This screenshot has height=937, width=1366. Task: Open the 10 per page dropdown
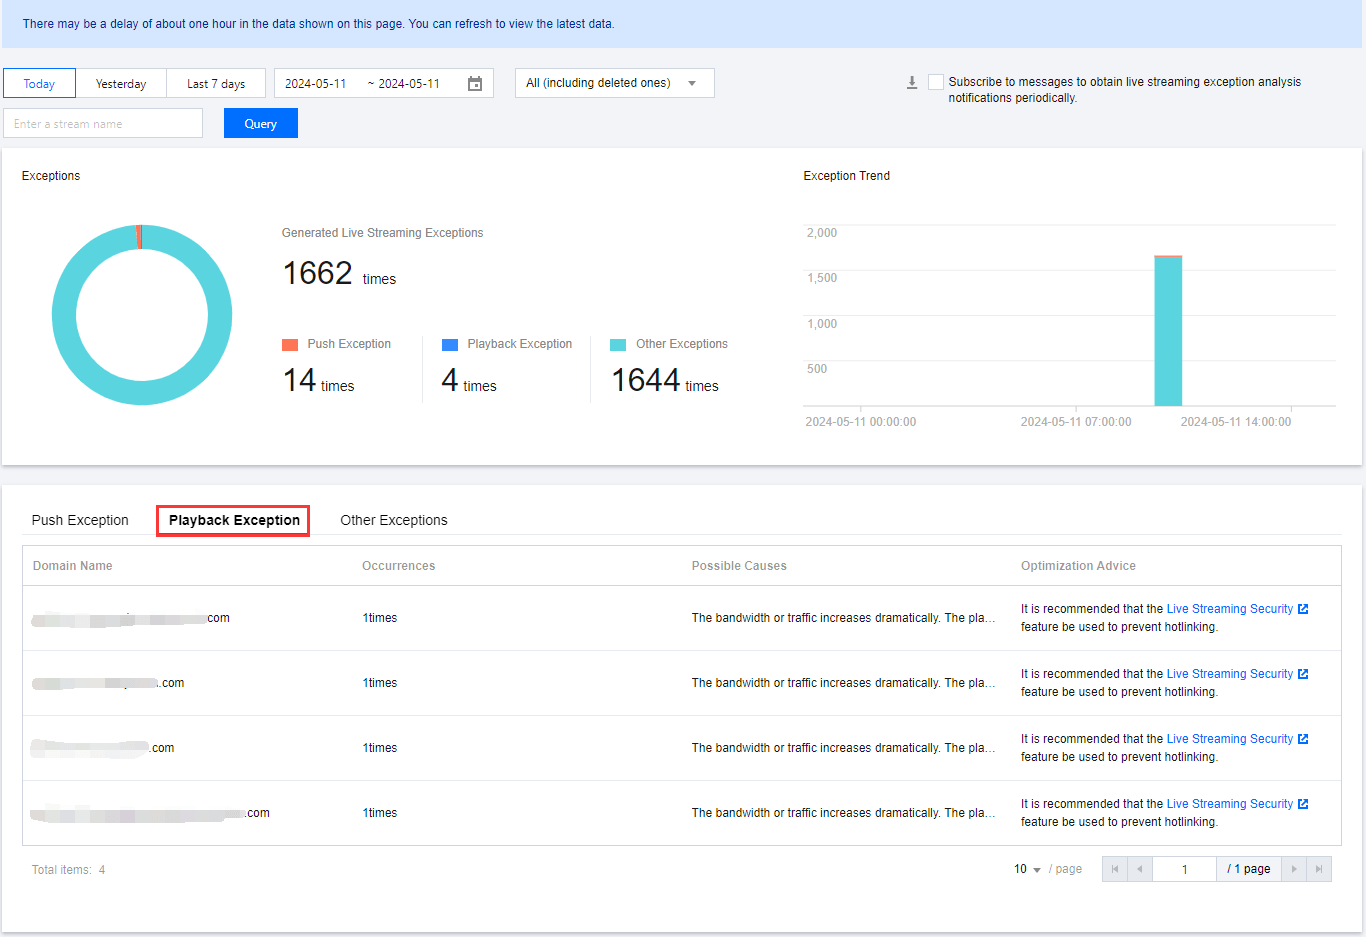click(x=1027, y=869)
